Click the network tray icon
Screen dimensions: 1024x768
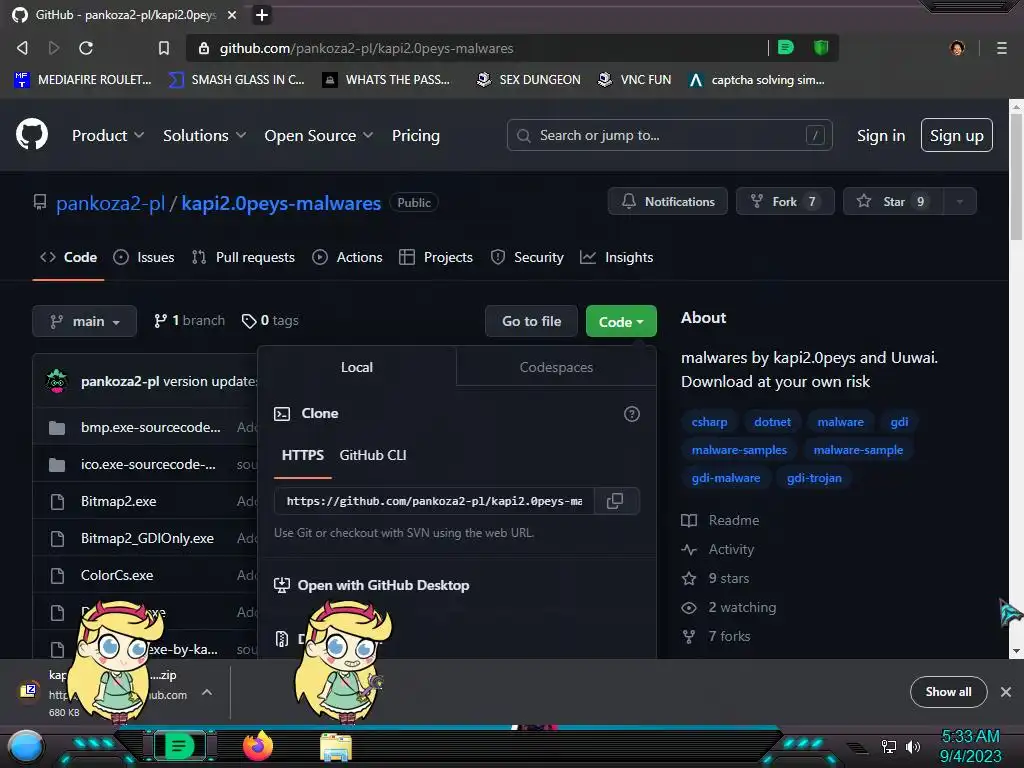tap(888, 746)
